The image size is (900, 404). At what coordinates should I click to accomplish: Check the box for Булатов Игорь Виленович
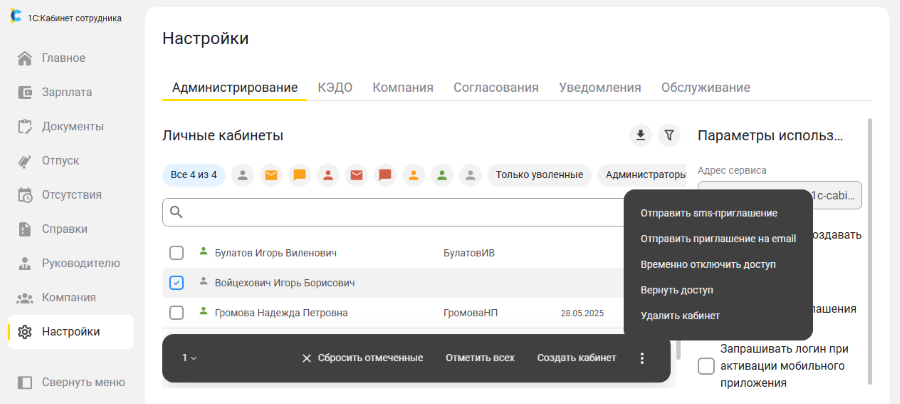(177, 253)
